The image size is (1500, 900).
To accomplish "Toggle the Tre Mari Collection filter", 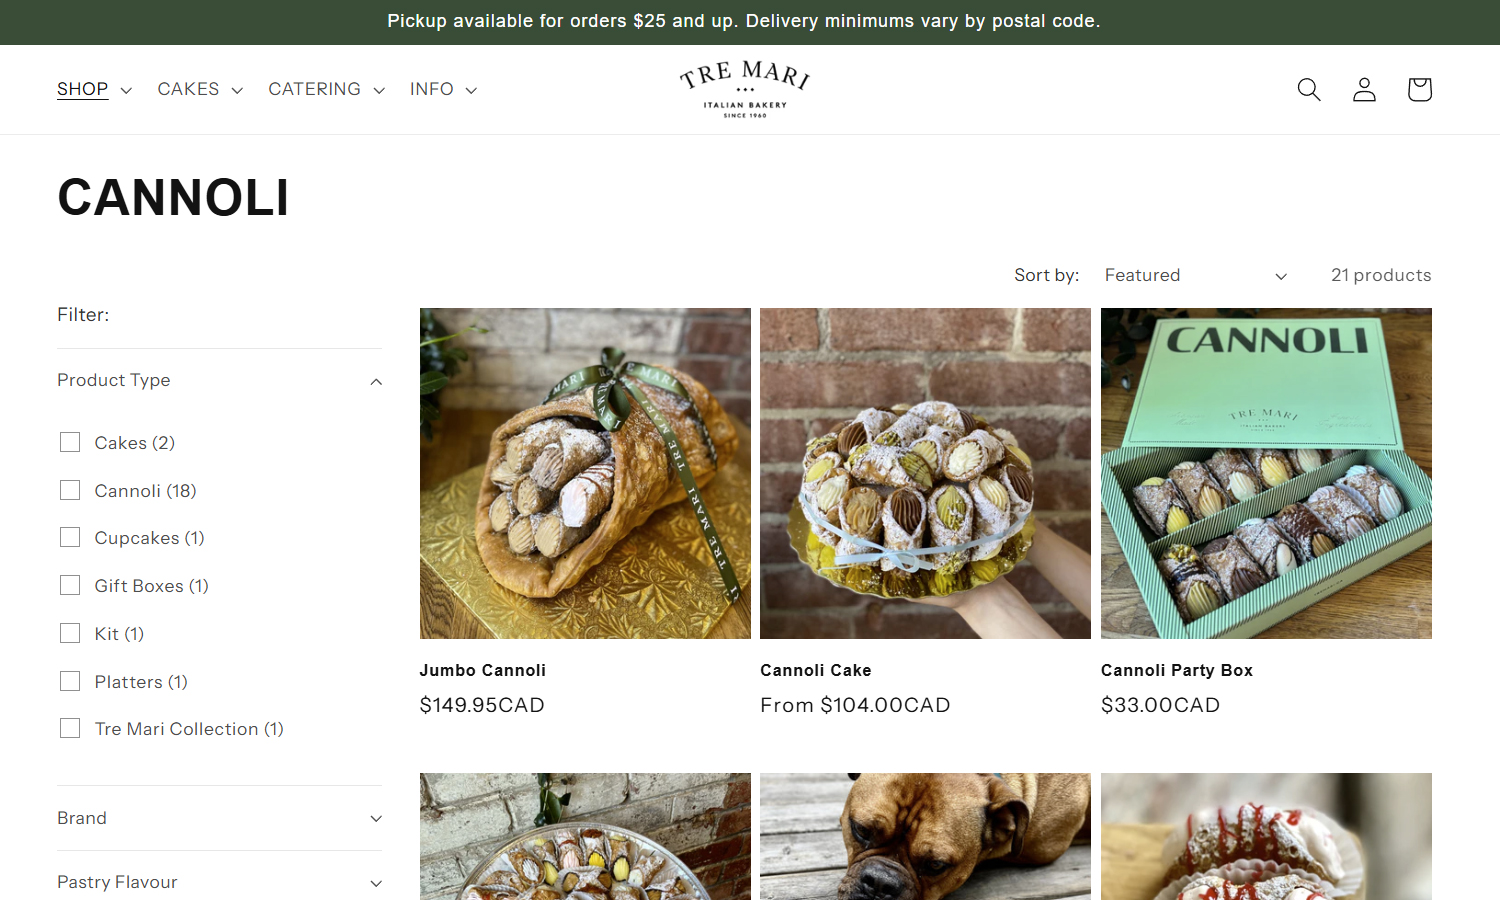I will point(70,728).
